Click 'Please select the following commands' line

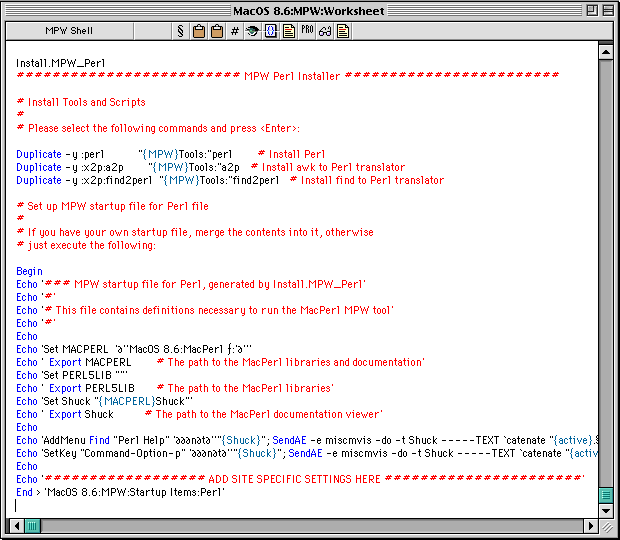(158, 128)
